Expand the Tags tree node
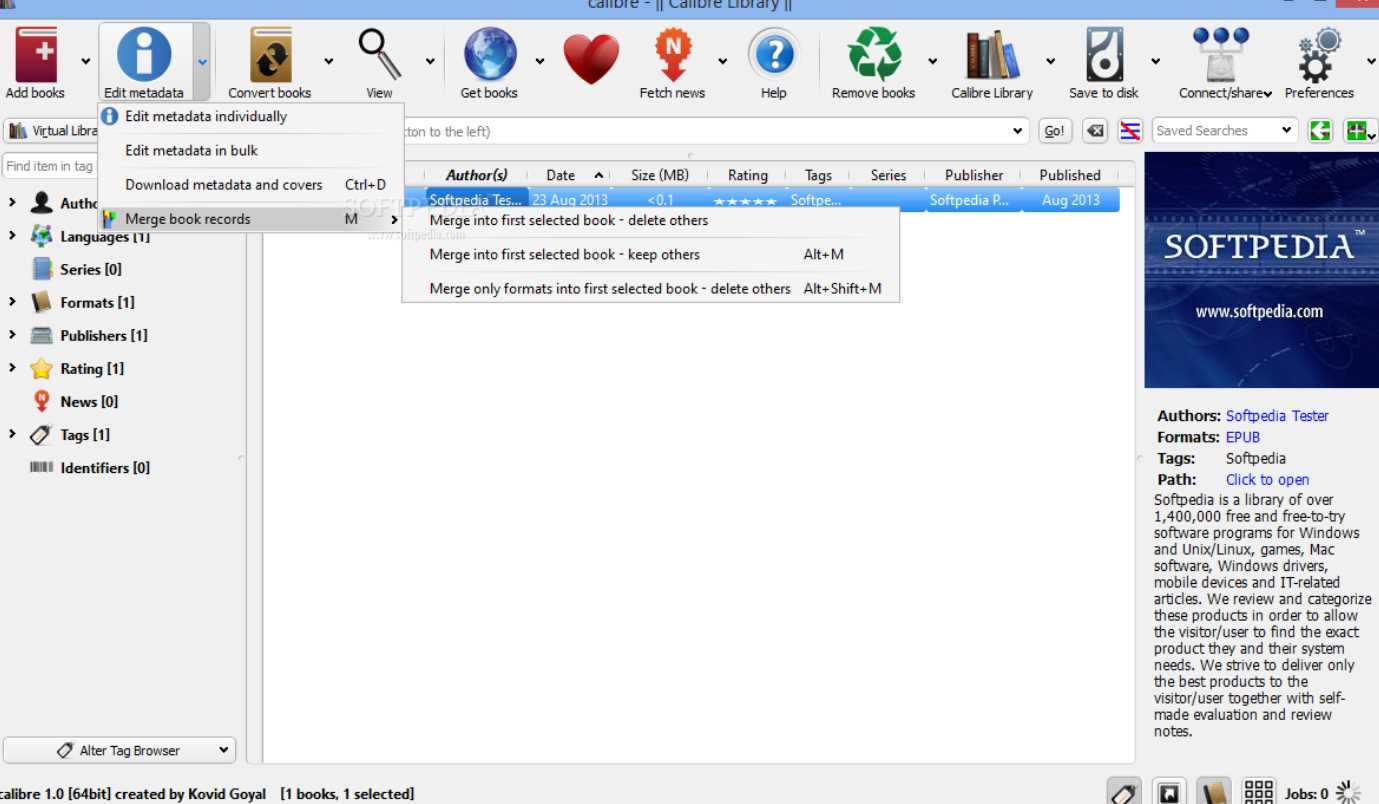The width and height of the screenshot is (1379, 804). [x=12, y=434]
